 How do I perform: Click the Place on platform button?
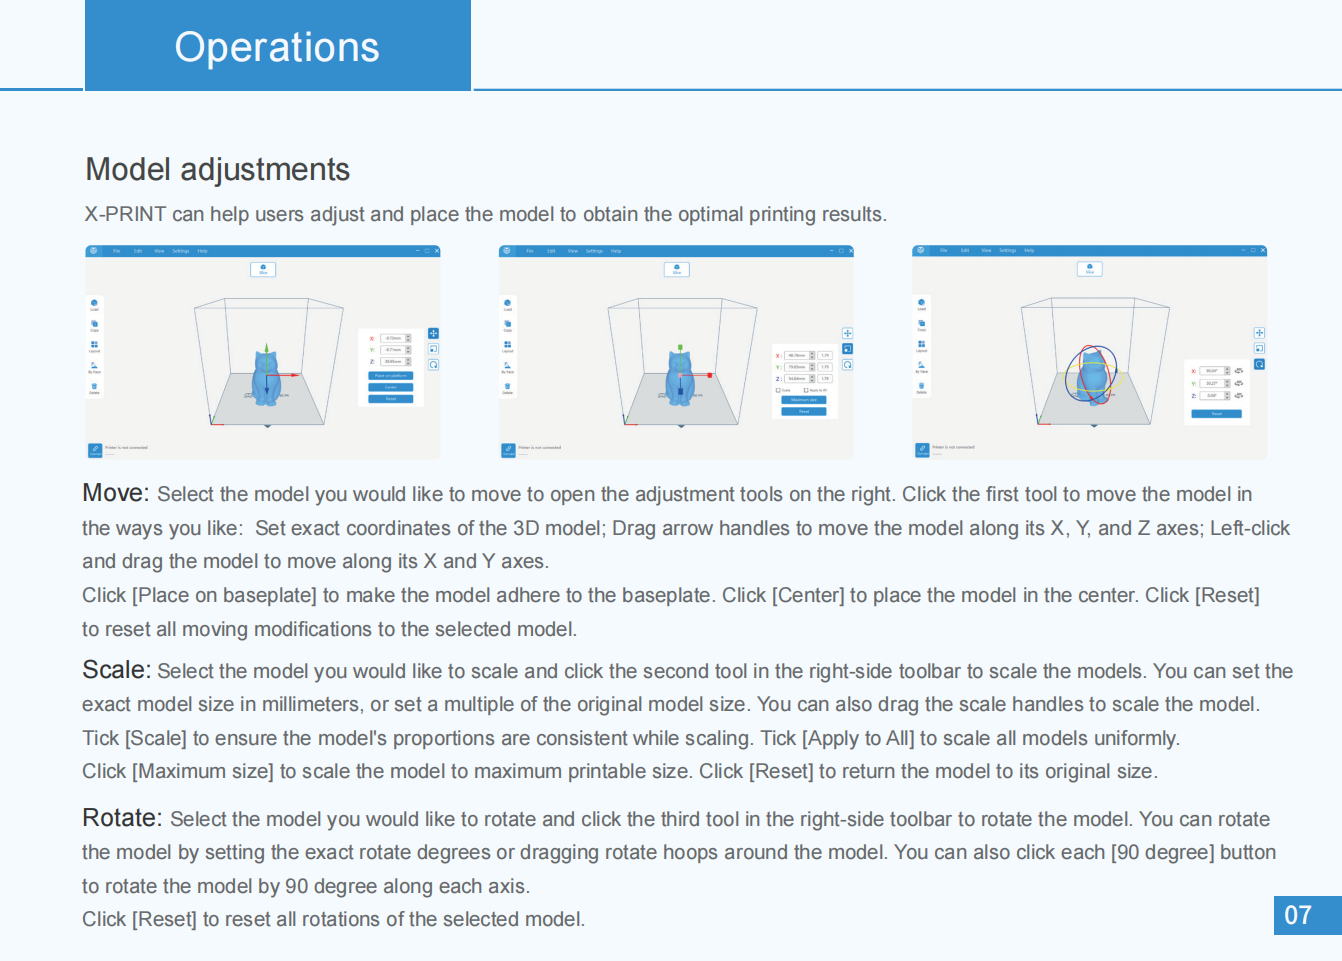[391, 376]
